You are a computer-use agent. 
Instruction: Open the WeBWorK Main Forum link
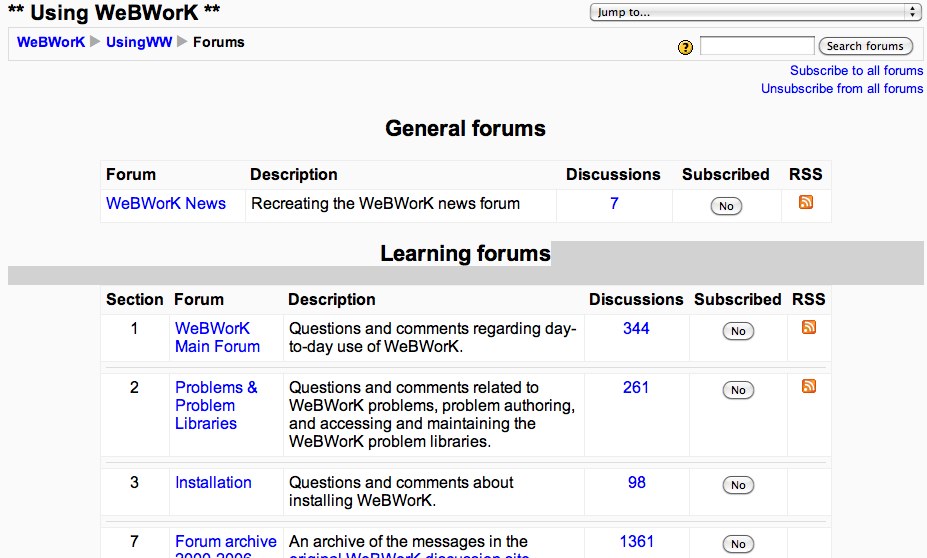coord(217,338)
